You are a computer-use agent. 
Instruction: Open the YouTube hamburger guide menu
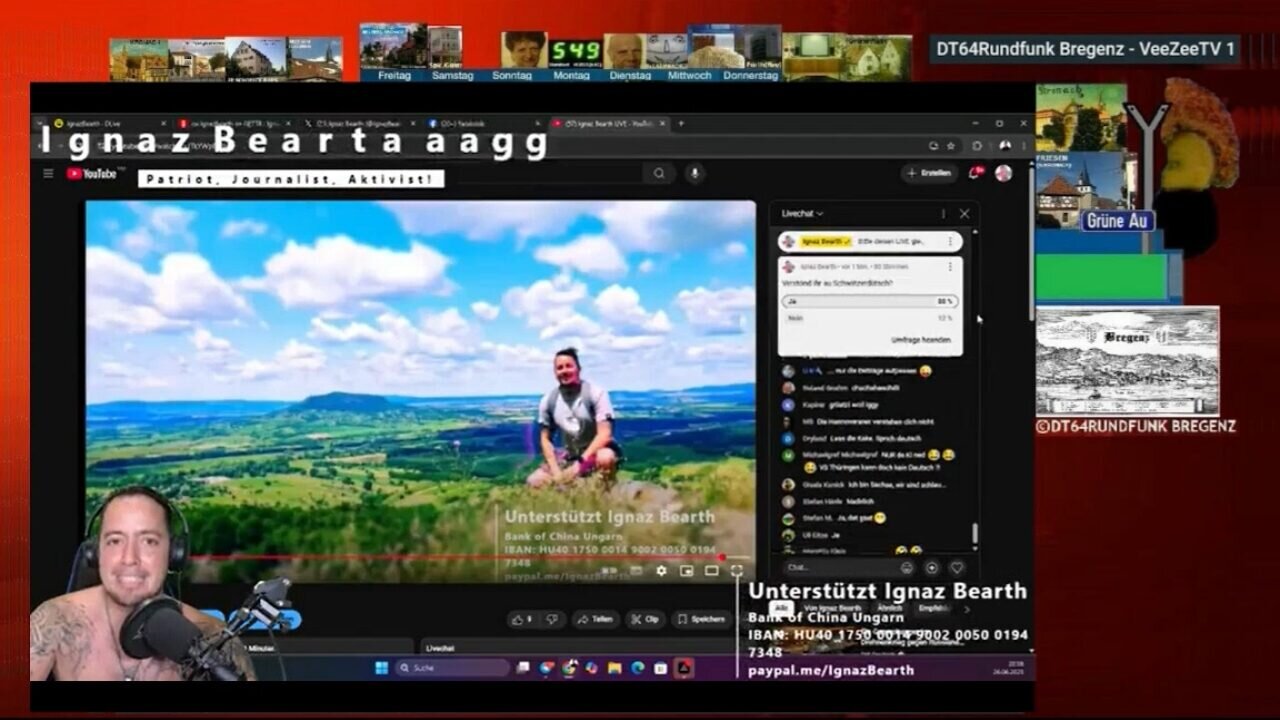[x=48, y=174]
